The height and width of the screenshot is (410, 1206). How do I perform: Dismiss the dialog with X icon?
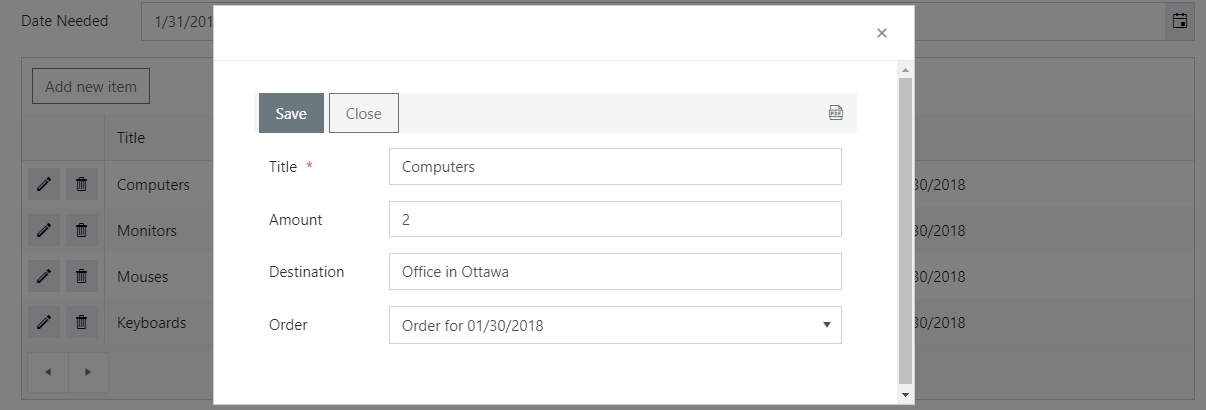pos(881,33)
